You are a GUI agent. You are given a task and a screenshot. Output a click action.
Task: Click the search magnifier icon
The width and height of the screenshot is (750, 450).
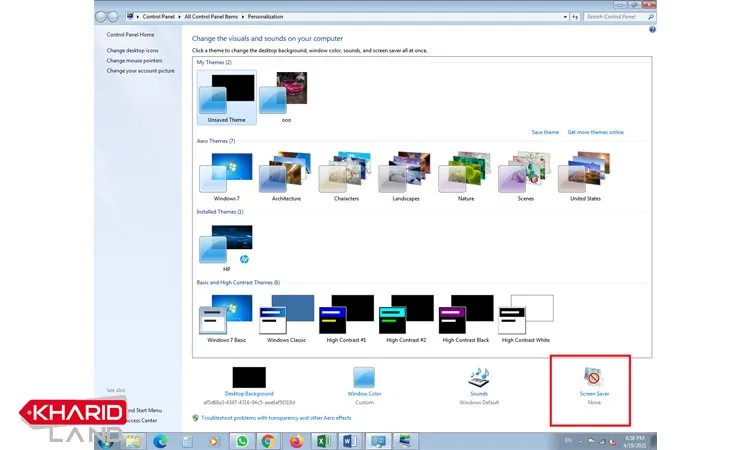tap(651, 17)
